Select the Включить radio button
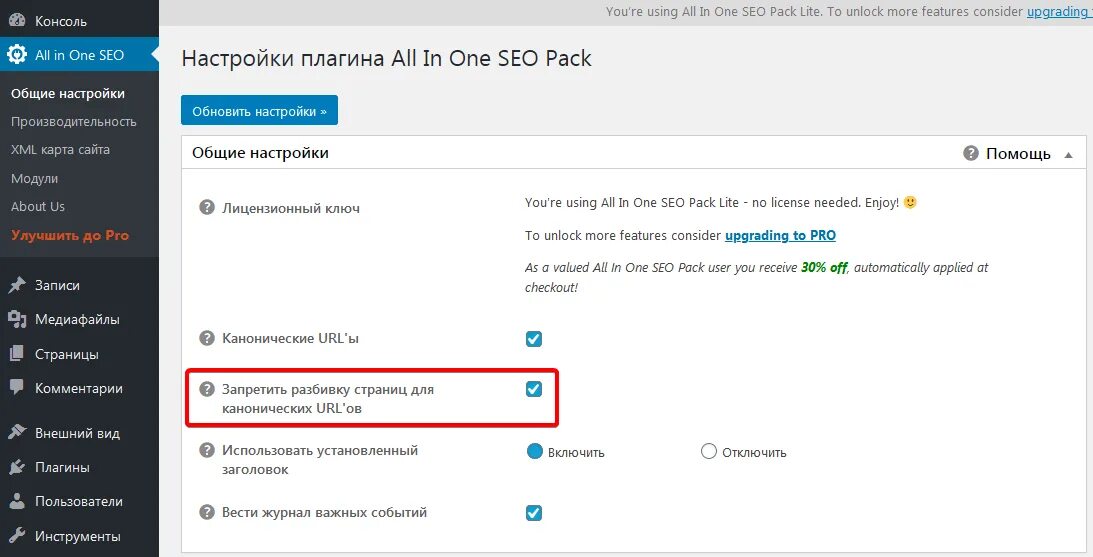The image size is (1093, 557). point(535,452)
